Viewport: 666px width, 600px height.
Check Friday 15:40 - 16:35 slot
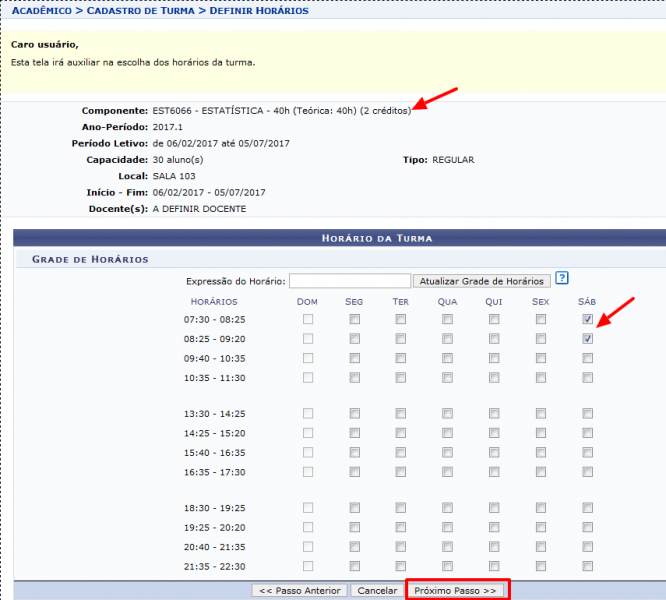click(x=541, y=453)
